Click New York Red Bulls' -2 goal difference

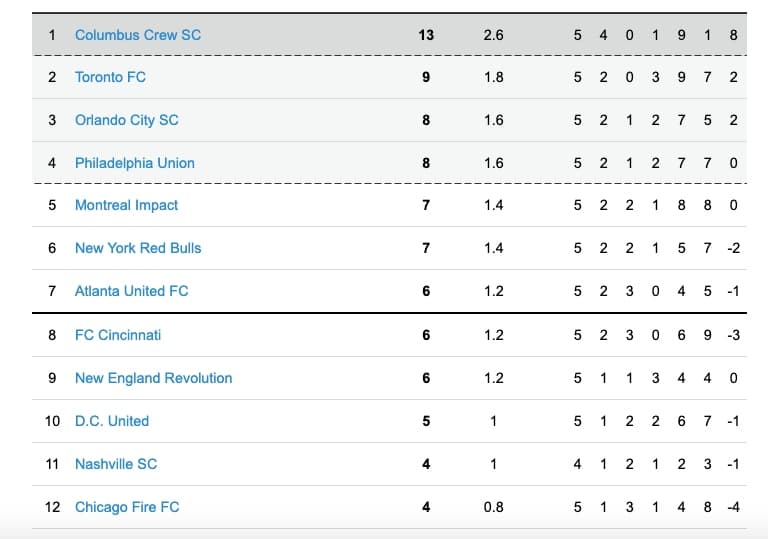[x=733, y=248]
